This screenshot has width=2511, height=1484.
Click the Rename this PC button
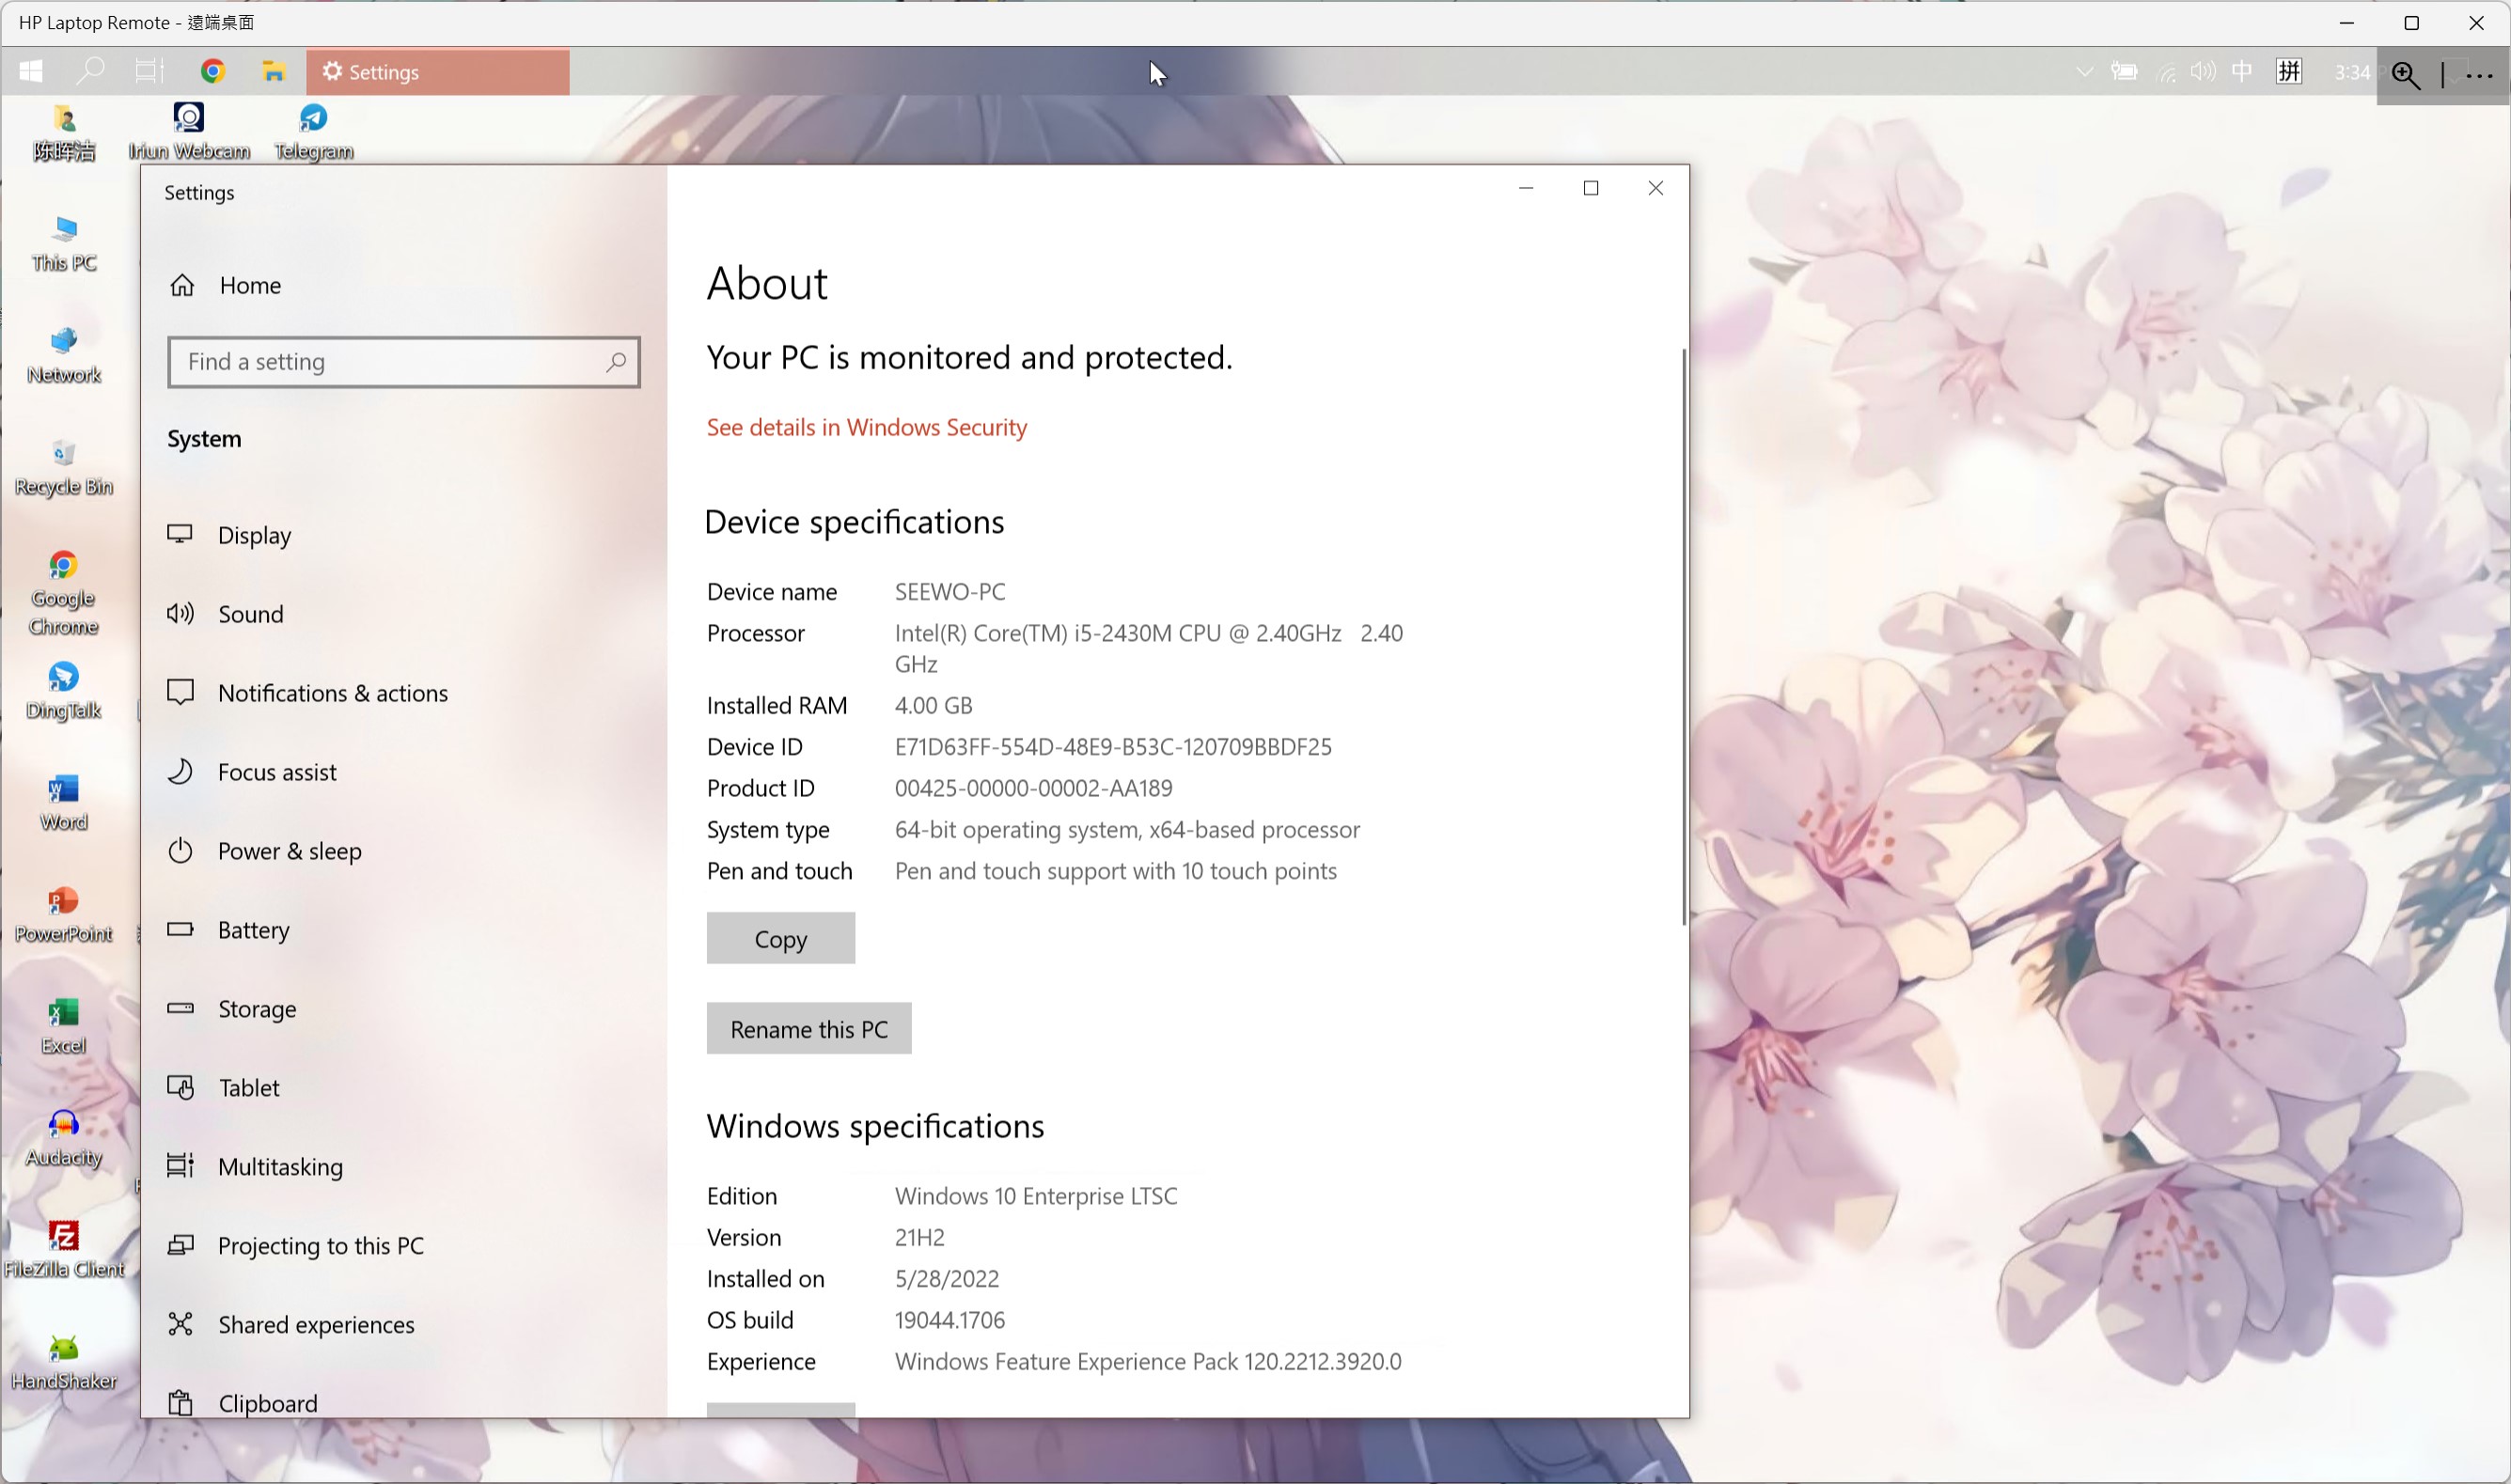(809, 1029)
